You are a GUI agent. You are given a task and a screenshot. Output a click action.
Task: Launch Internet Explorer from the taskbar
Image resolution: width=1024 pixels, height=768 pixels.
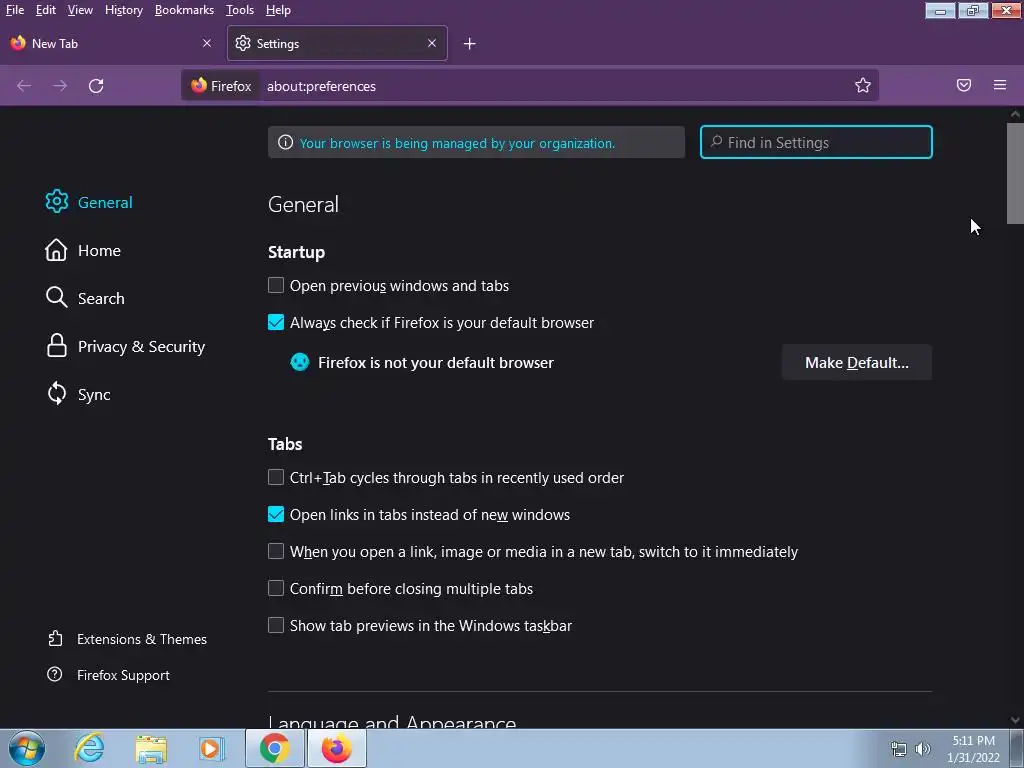point(89,748)
